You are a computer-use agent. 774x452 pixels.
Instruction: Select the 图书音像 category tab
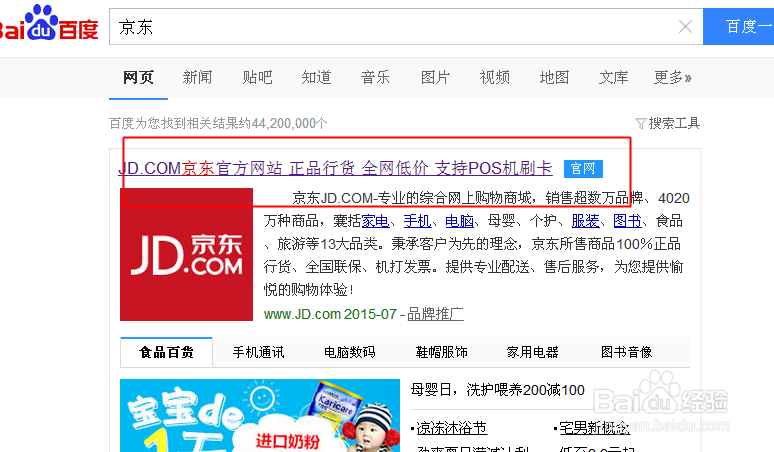626,352
